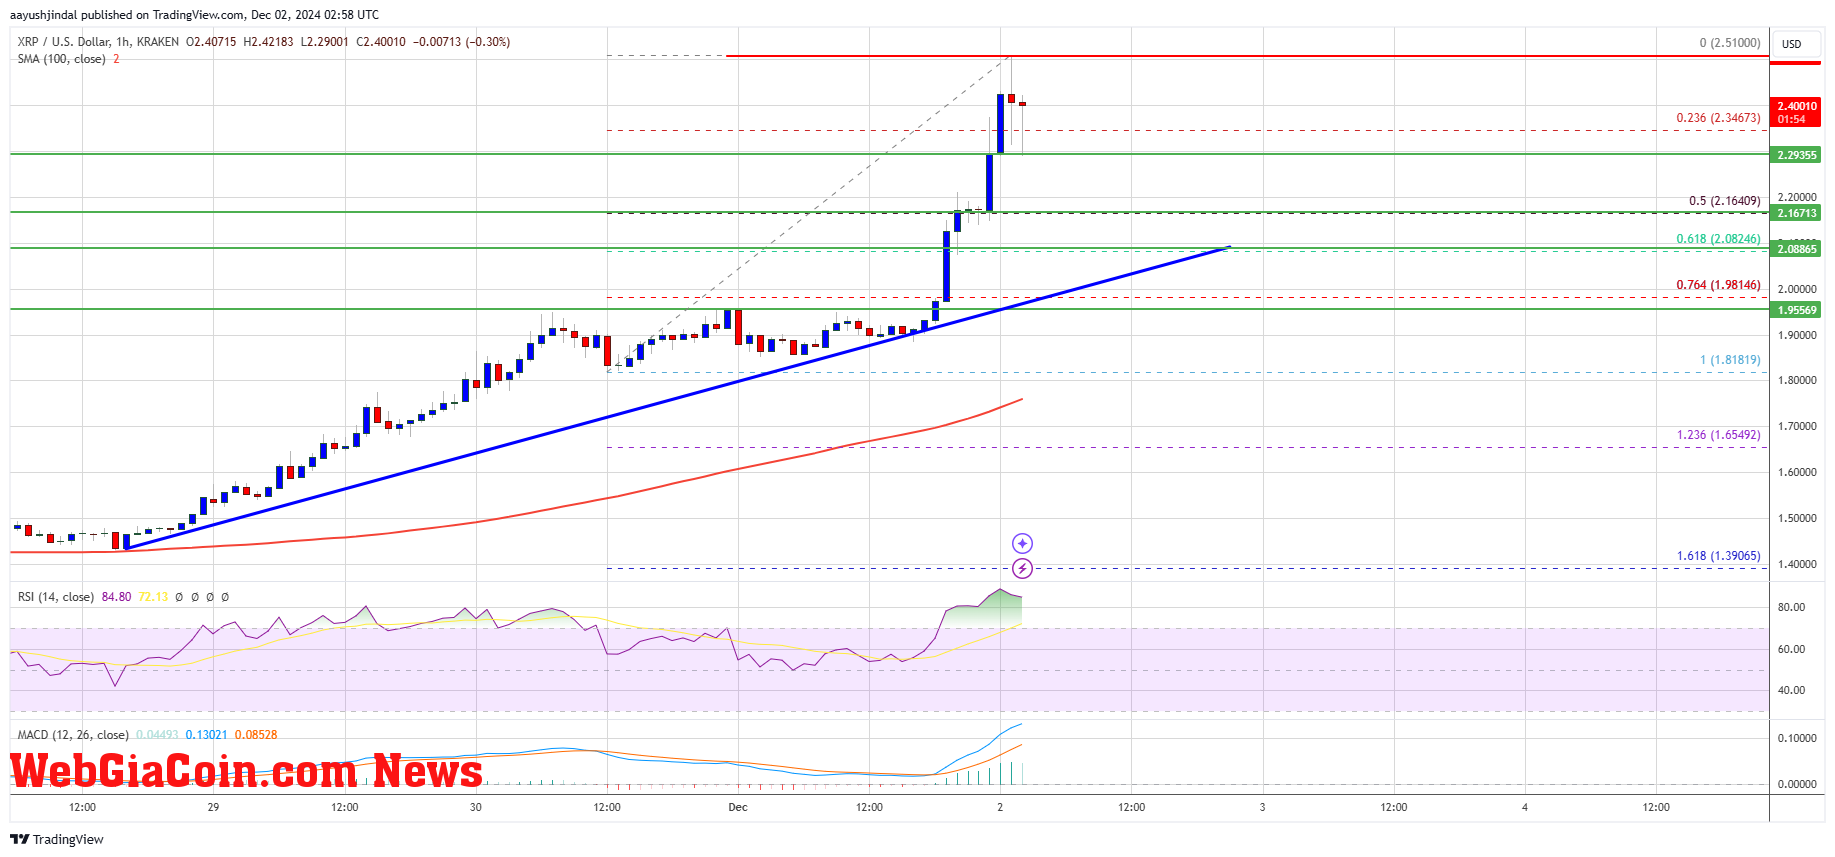The height and width of the screenshot is (857, 1835).
Task: Click the Fib label 1.618 (1.39065)
Action: (x=1718, y=556)
